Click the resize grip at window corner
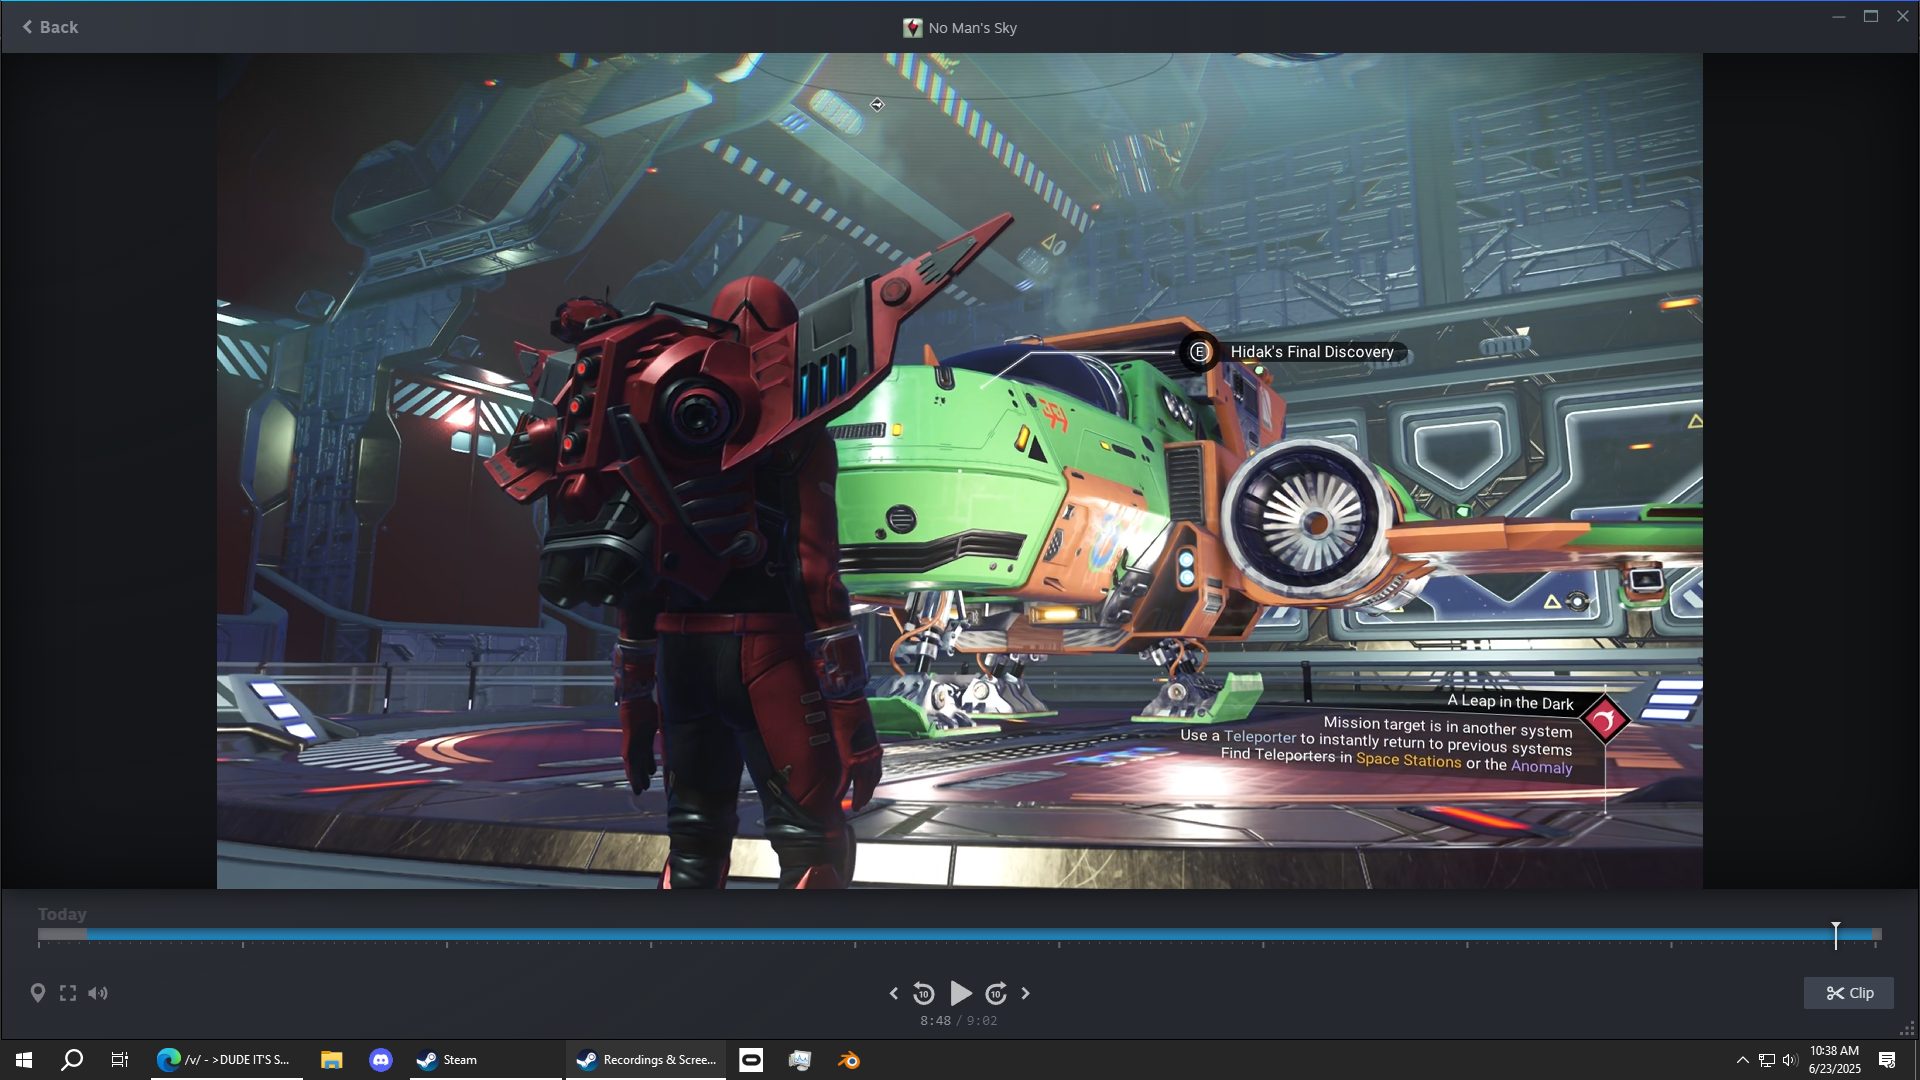Screen dimensions: 1920x1080 pos(1908,1029)
